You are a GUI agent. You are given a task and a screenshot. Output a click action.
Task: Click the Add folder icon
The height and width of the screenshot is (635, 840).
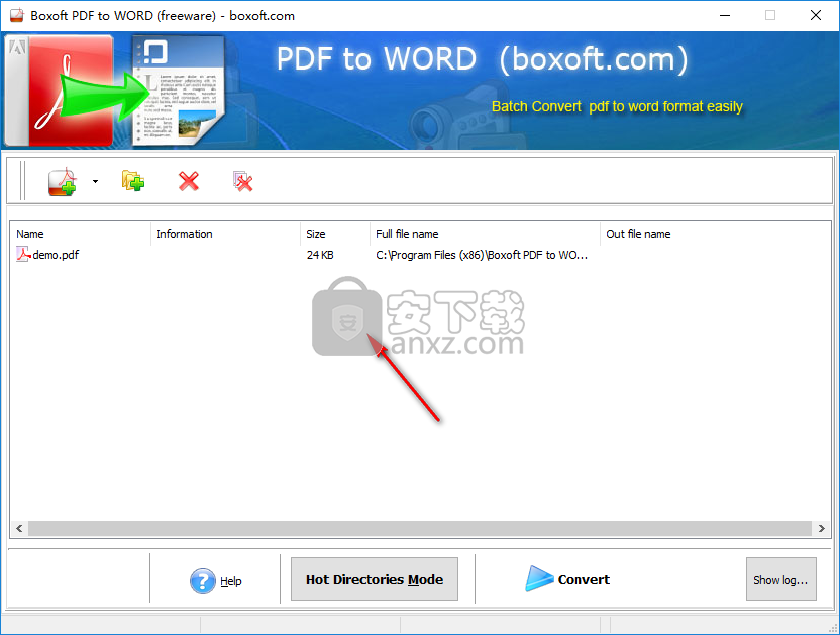[133, 181]
